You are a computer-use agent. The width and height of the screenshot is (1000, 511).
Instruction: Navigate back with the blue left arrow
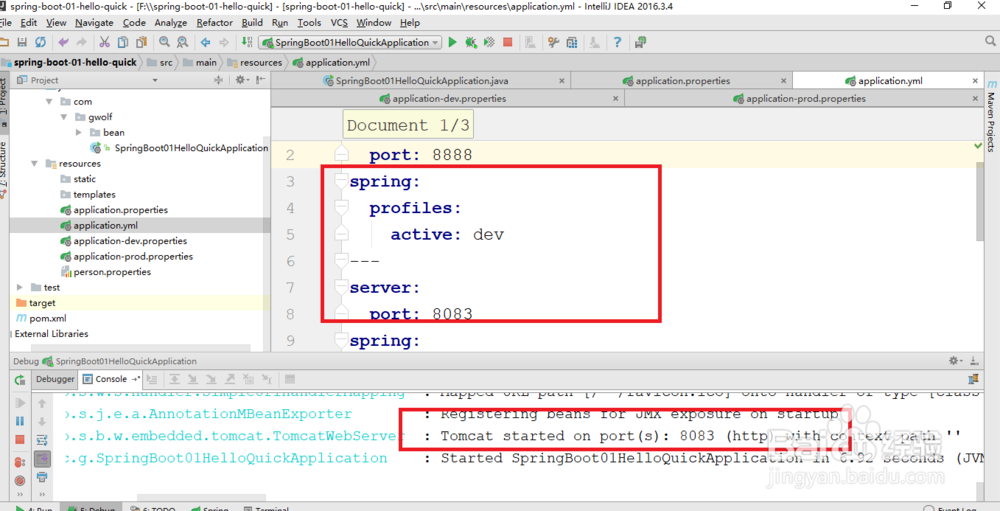point(205,42)
